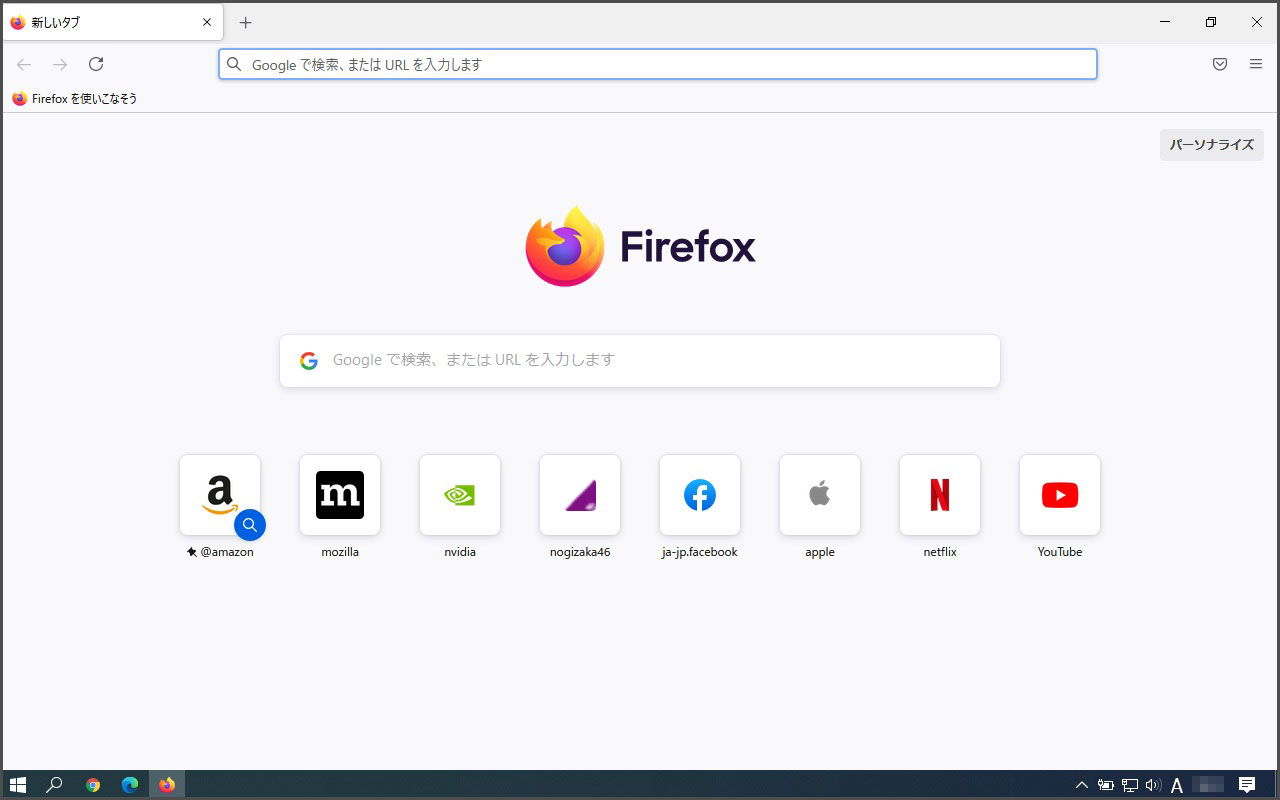Launch Microsoft Edge from the taskbar

point(130,785)
